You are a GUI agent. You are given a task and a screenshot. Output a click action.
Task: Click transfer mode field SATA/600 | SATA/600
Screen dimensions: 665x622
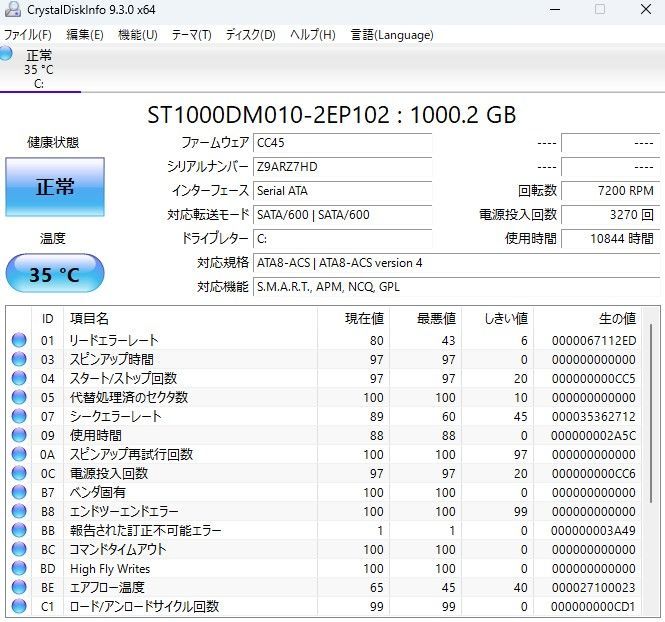click(x=342, y=215)
